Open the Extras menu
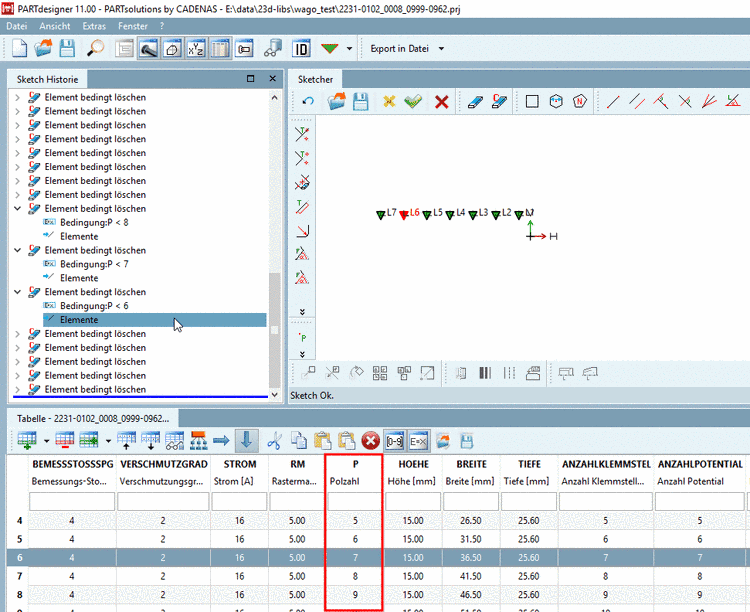Screen dimensions: 750x612 click(94, 25)
